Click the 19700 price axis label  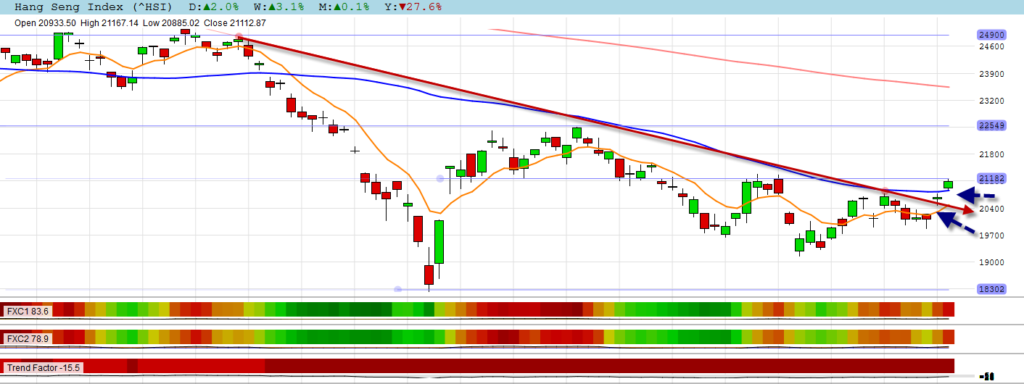[991, 235]
